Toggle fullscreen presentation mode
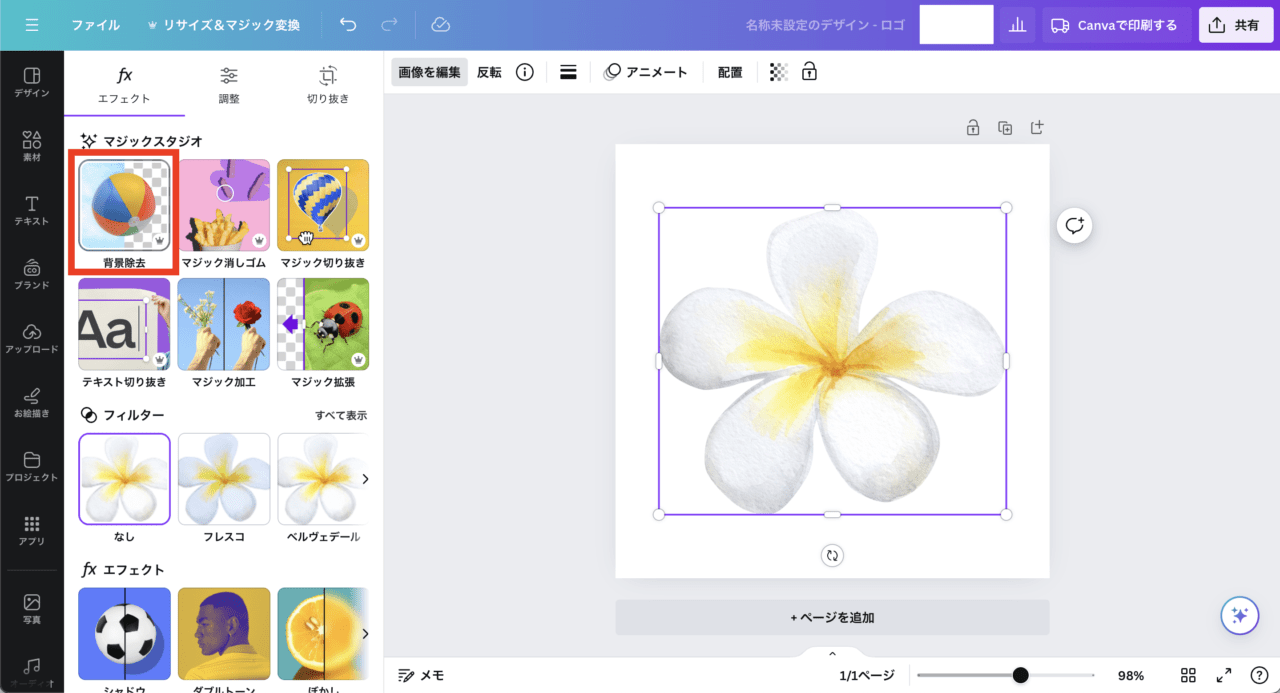 click(1223, 675)
